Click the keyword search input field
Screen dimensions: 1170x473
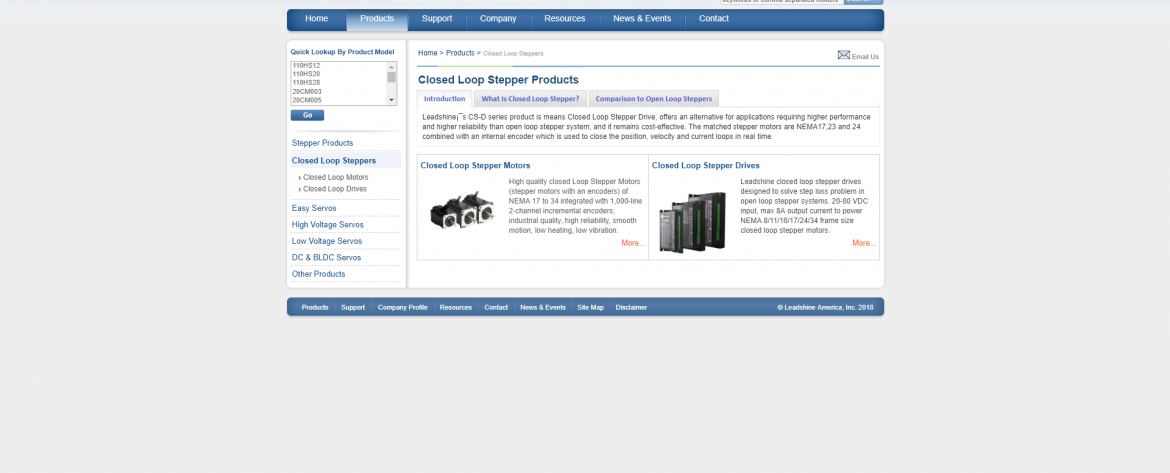tap(780, 1)
